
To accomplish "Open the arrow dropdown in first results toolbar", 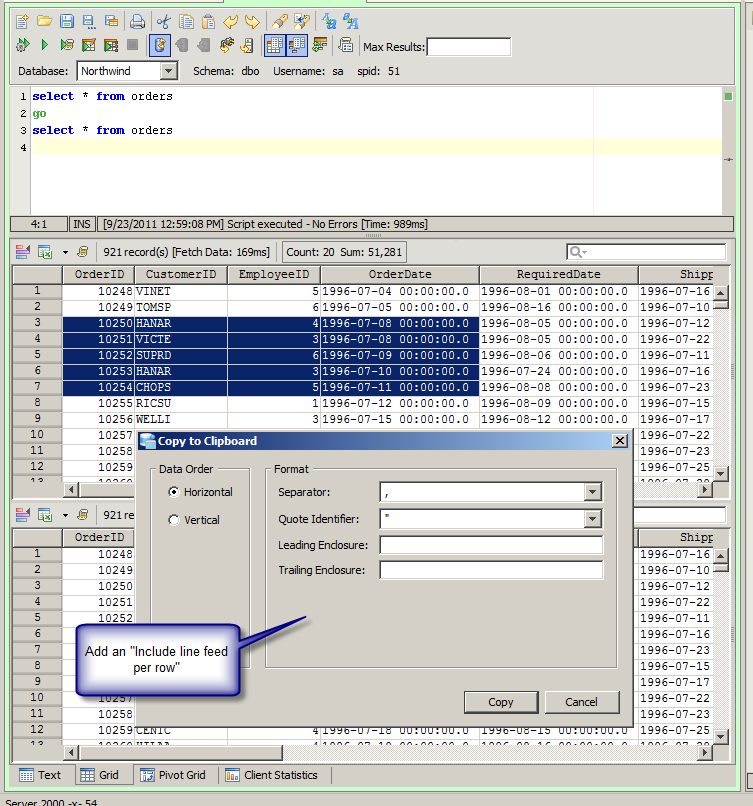I will [65, 252].
